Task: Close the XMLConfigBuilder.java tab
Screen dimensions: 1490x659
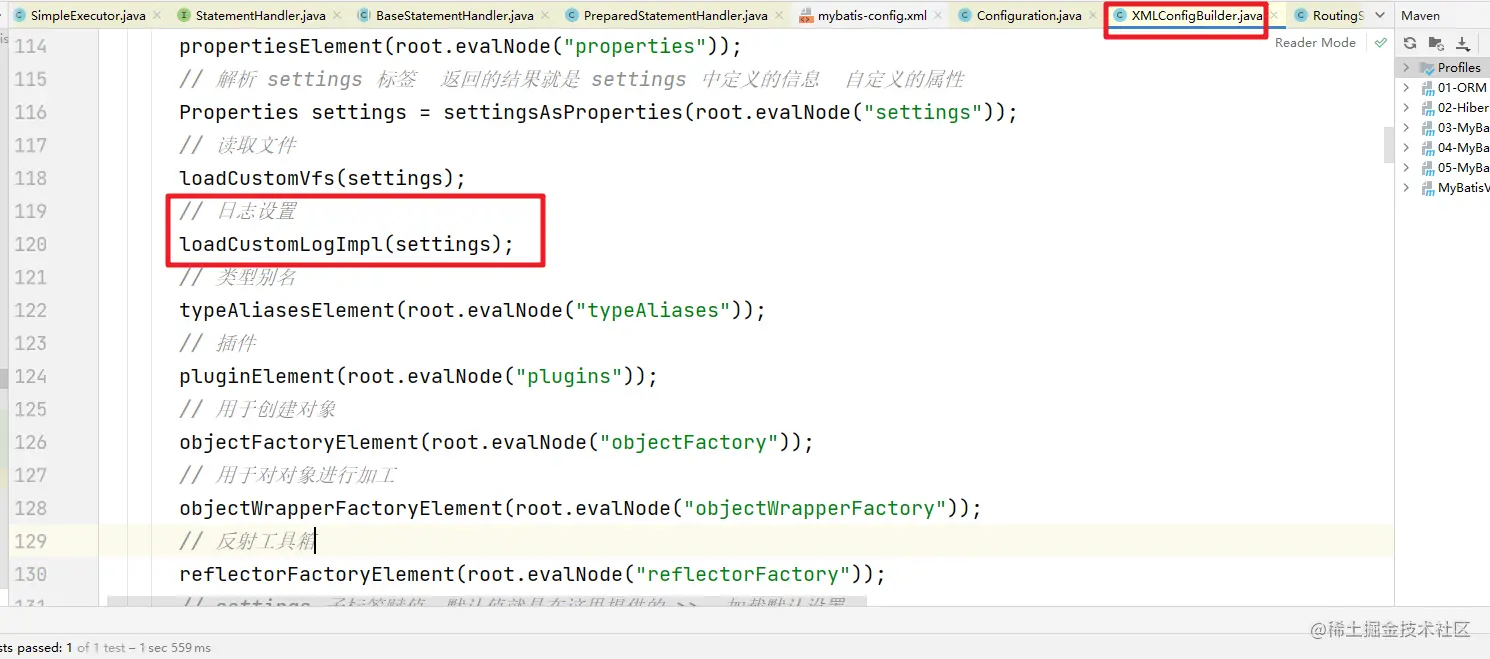Action: 1273,16
